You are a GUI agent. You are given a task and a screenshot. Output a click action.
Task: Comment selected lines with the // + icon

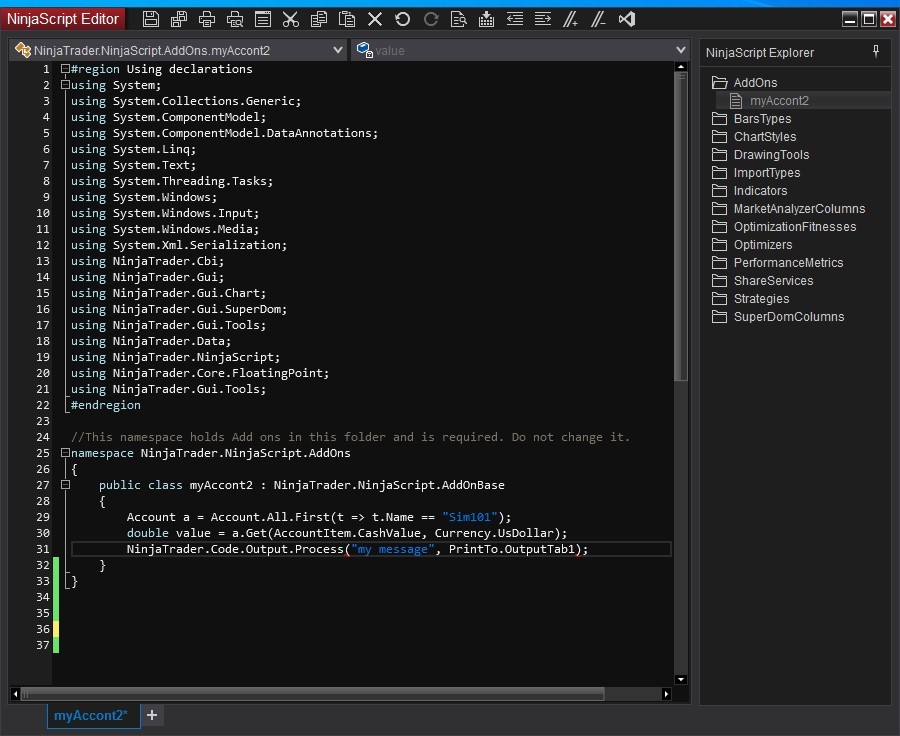(571, 19)
